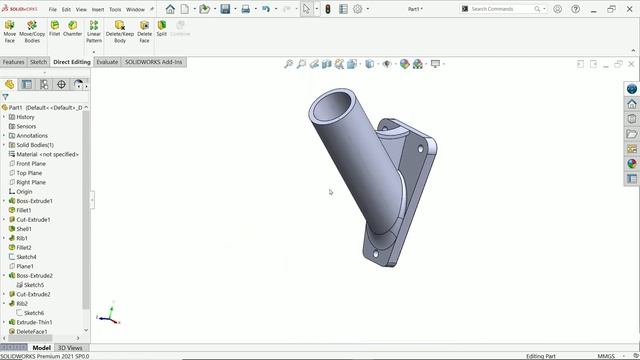
Task: Launch the Delete/Keep Body tool
Action: (x=120, y=31)
